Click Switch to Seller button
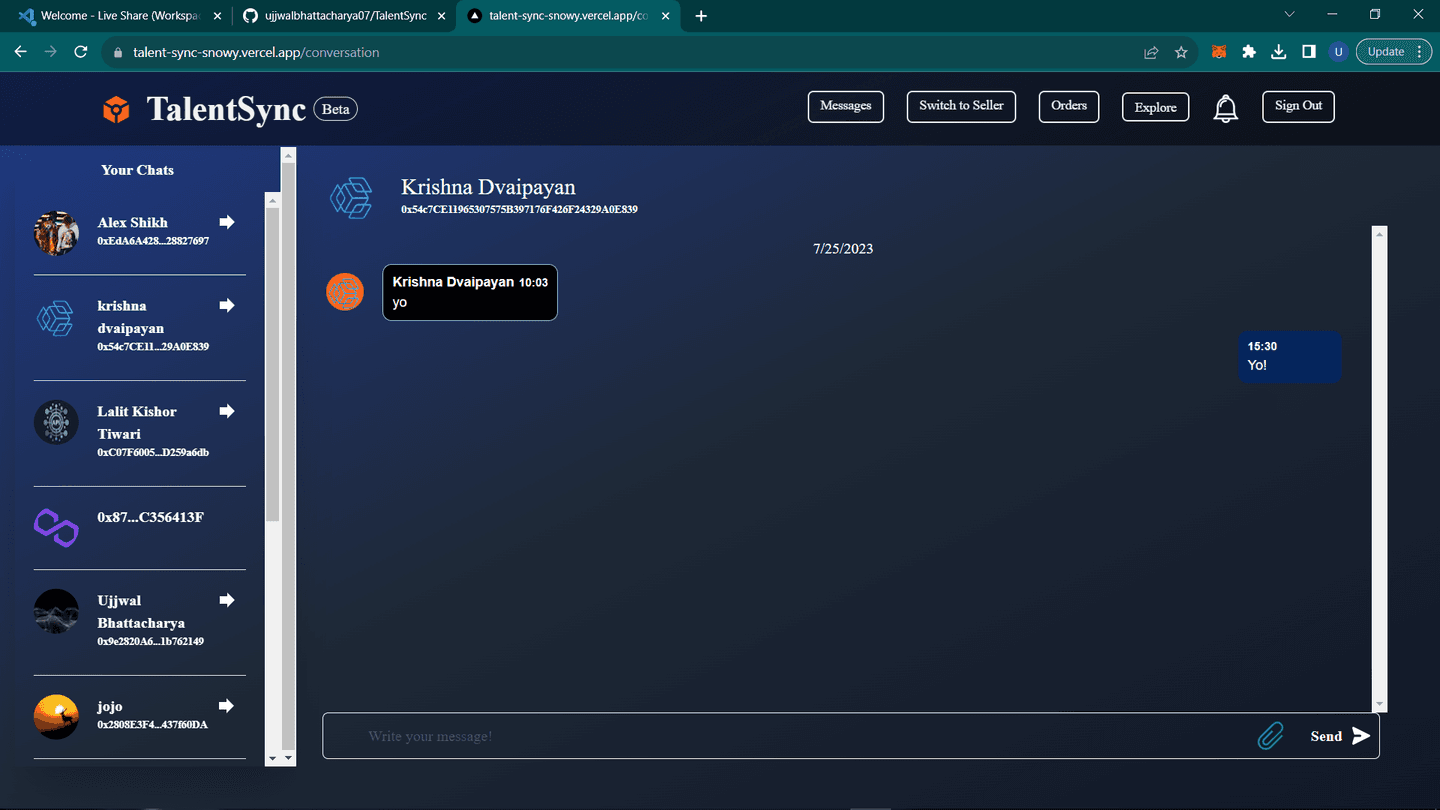1440x810 pixels. coord(961,107)
